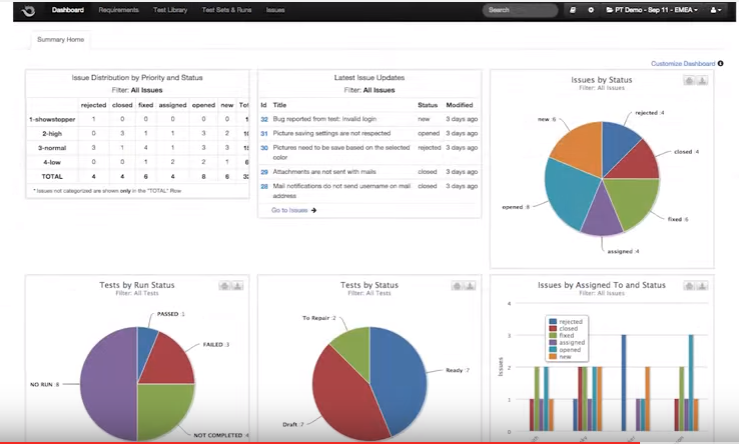
Task: Open the settings gear icon
Action: pyautogui.click(x=591, y=10)
